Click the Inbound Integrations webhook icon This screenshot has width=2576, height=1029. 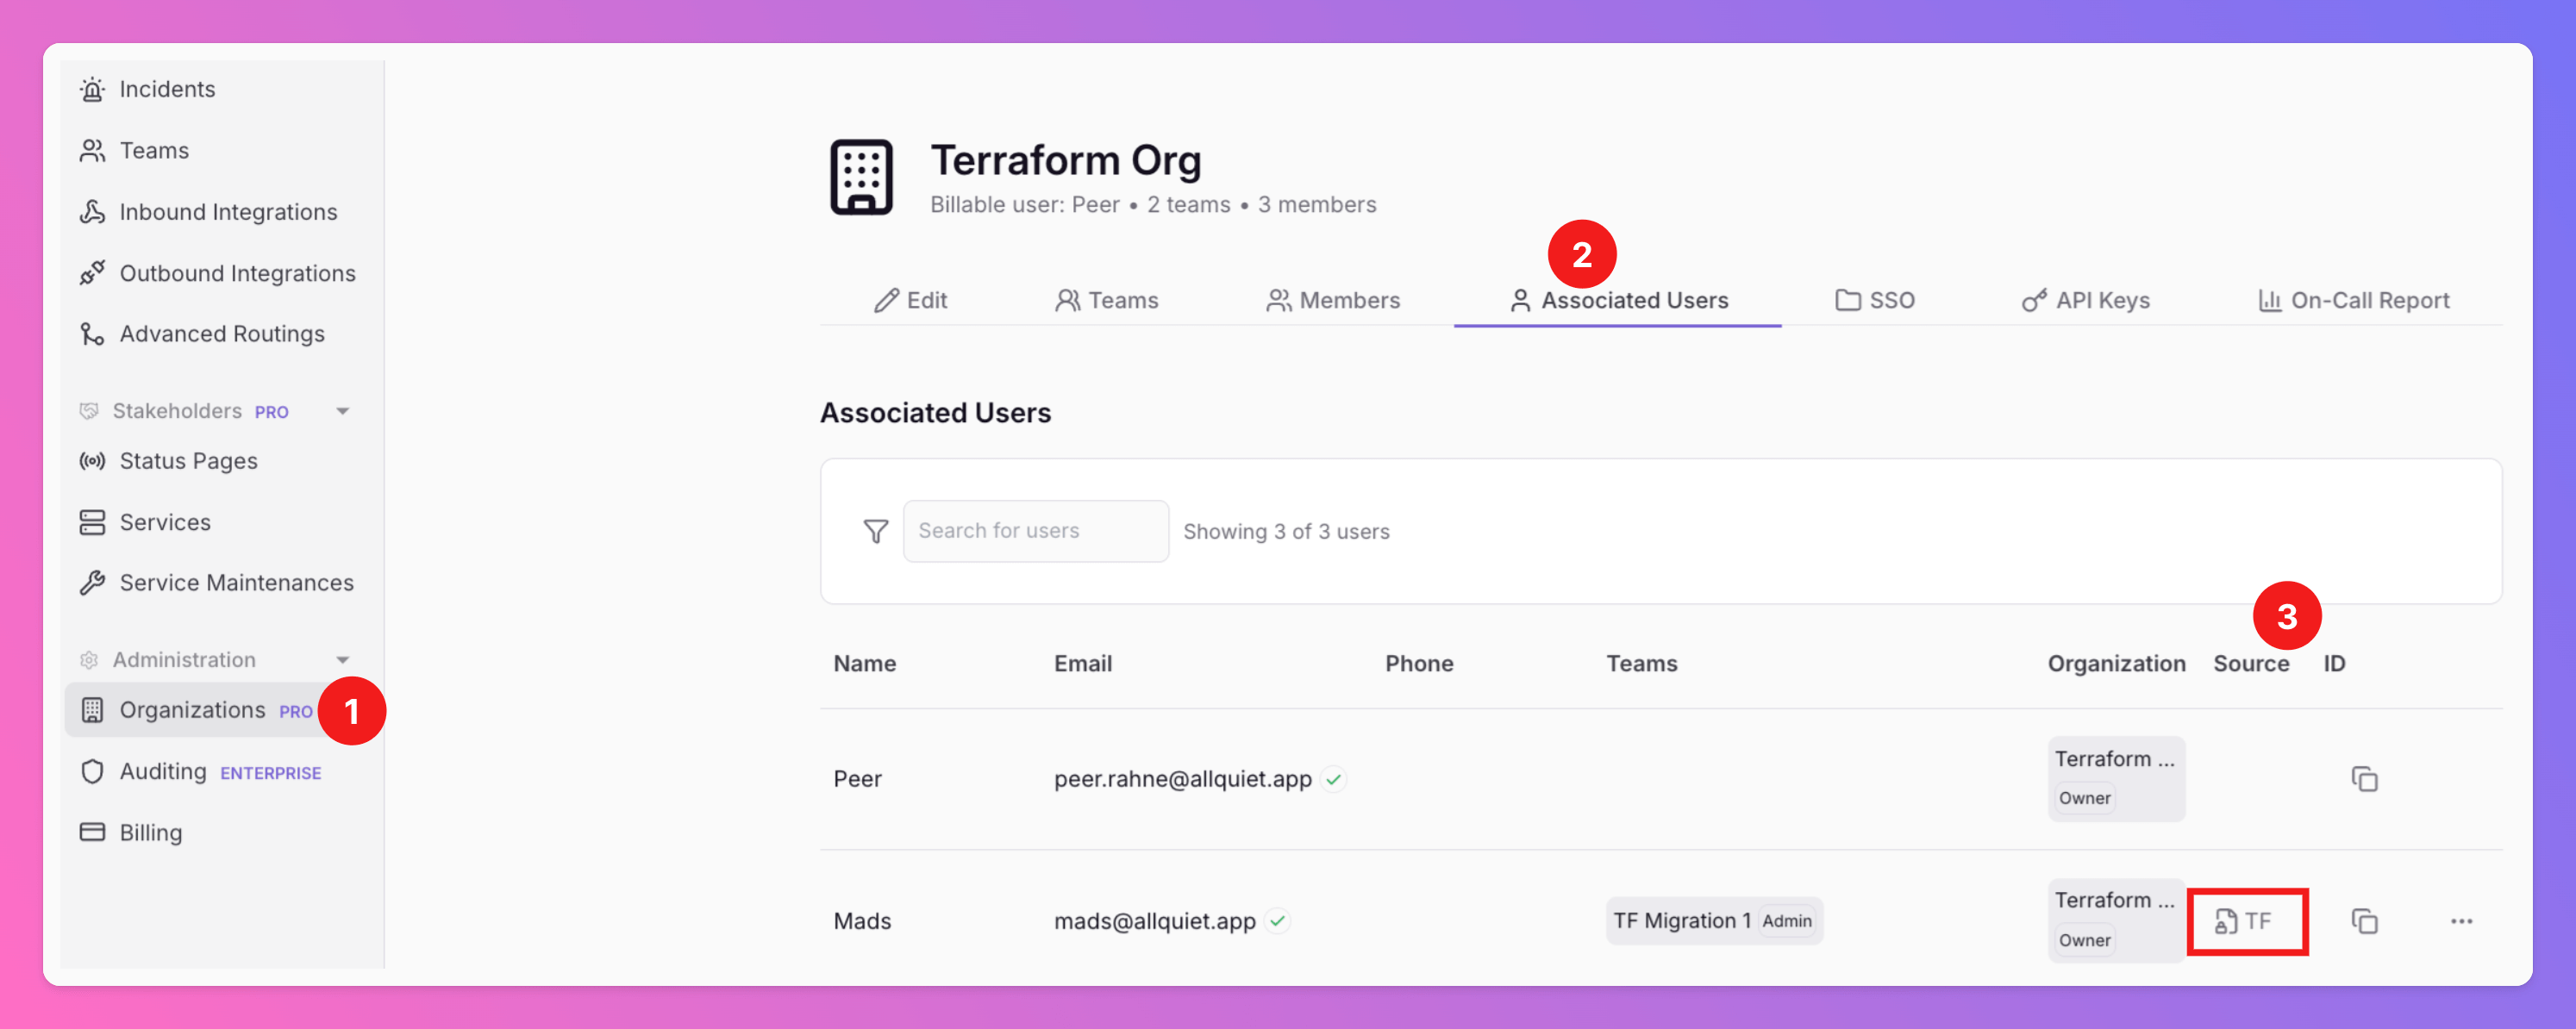point(92,212)
